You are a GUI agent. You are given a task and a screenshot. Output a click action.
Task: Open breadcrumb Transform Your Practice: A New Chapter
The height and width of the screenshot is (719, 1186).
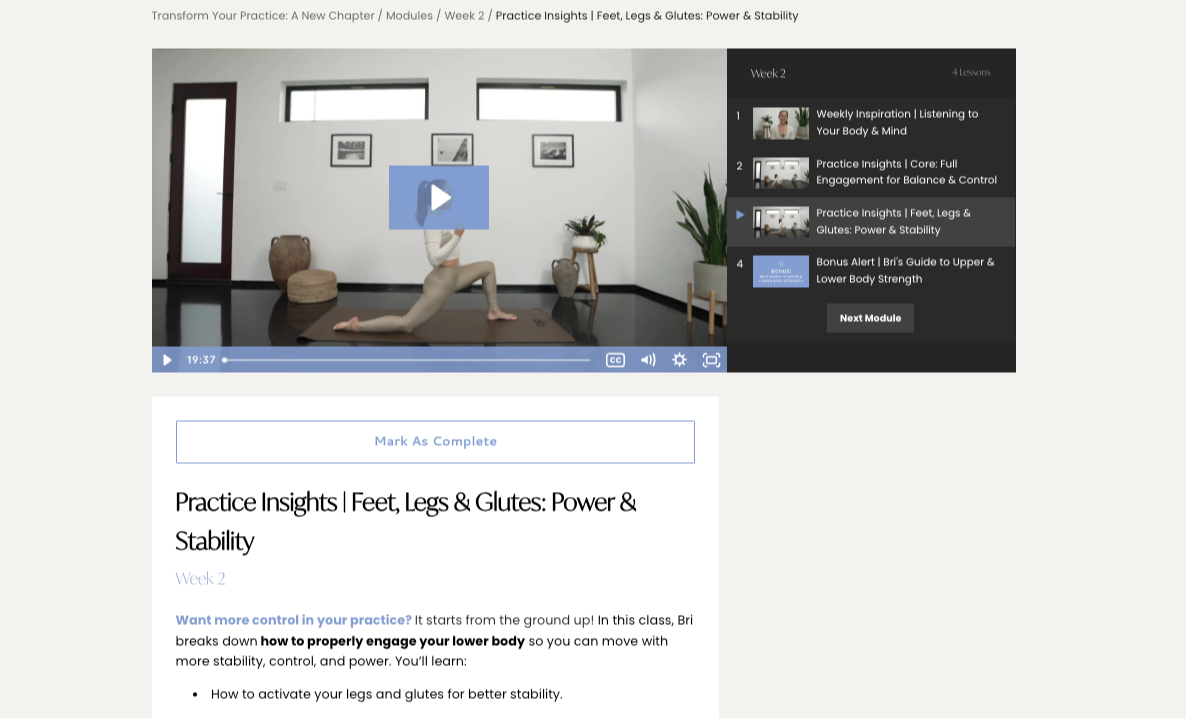click(x=262, y=16)
